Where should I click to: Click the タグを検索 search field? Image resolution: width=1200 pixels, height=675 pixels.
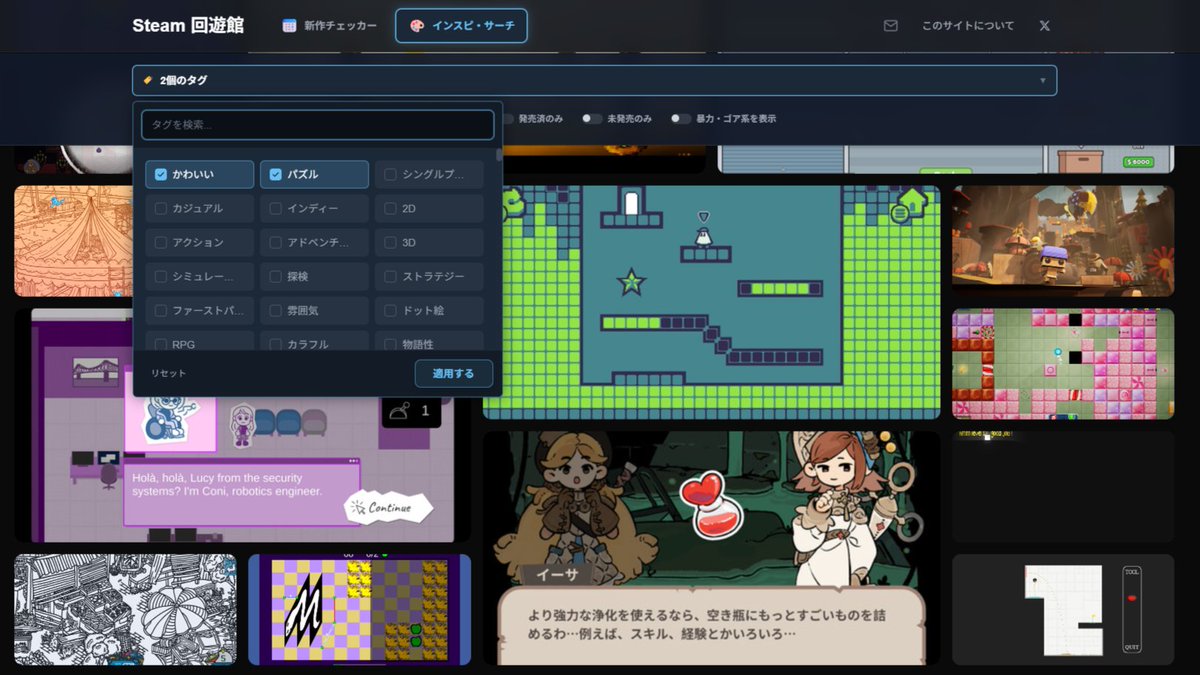coord(318,125)
